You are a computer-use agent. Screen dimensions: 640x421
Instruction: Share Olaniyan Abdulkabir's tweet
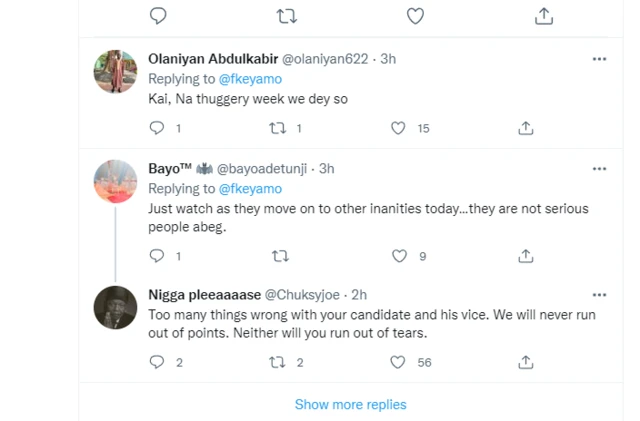click(x=526, y=128)
